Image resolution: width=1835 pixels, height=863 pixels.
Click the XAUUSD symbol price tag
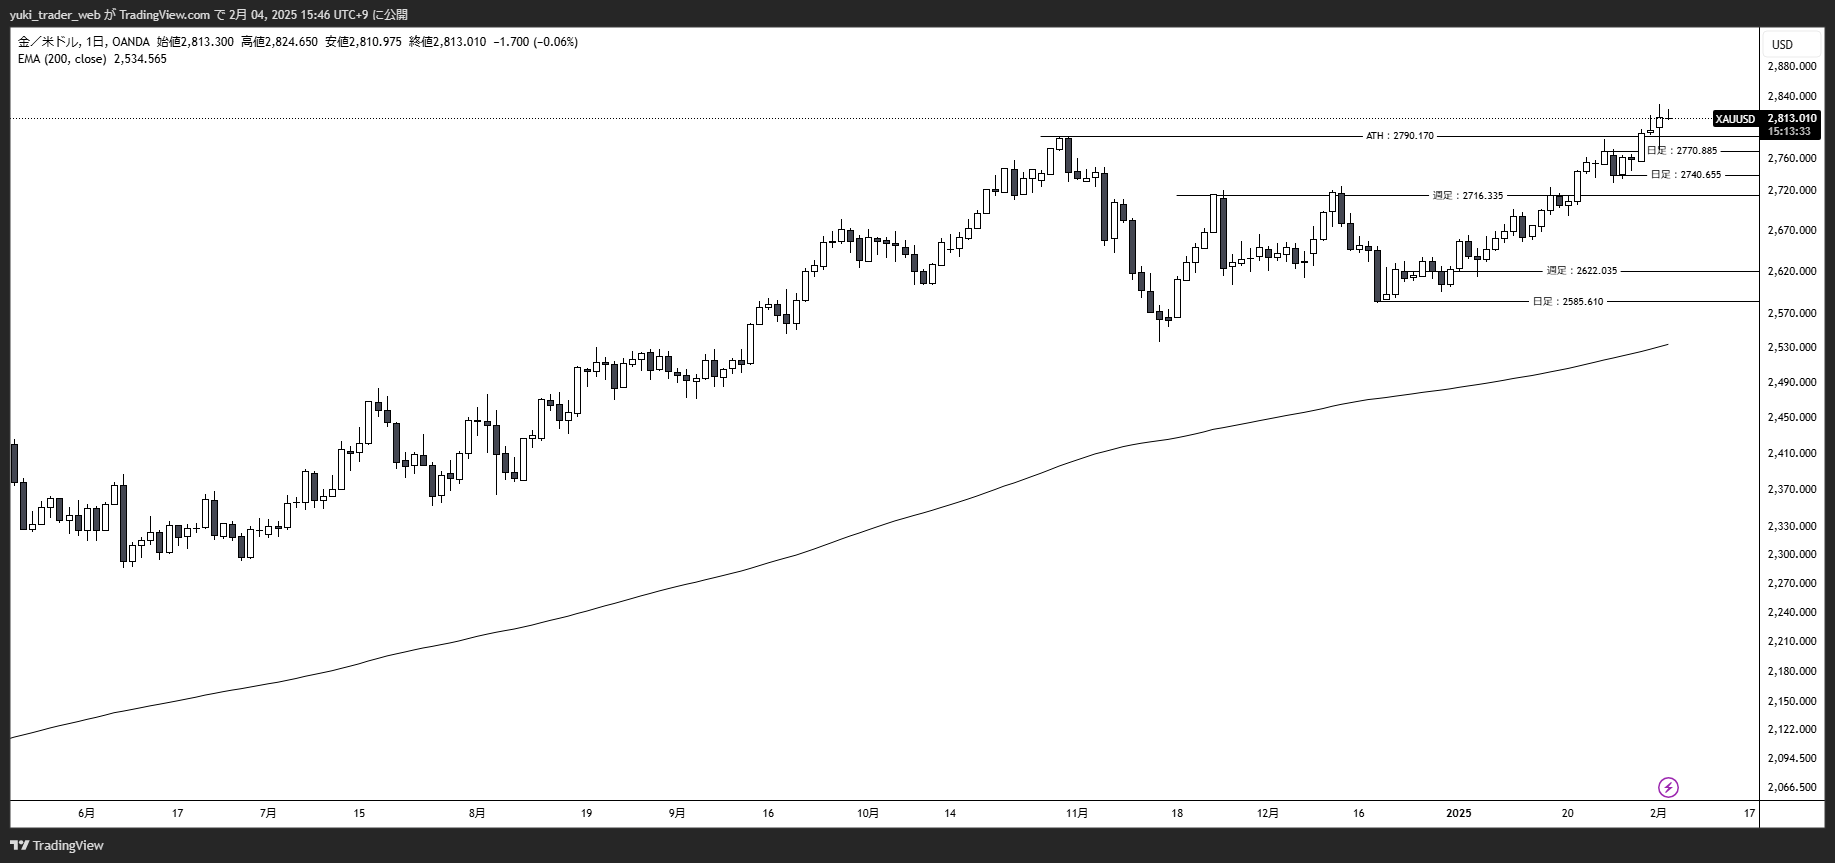click(x=1735, y=119)
